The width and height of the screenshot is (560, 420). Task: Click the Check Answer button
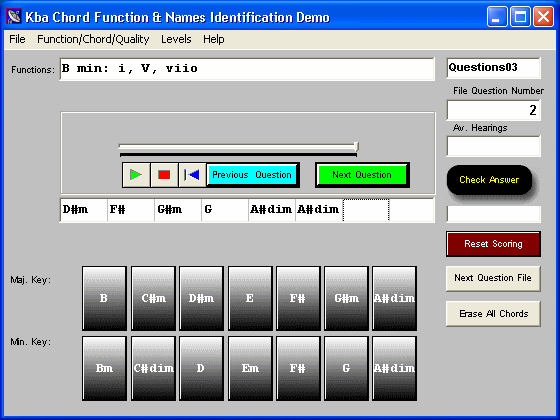coord(489,180)
